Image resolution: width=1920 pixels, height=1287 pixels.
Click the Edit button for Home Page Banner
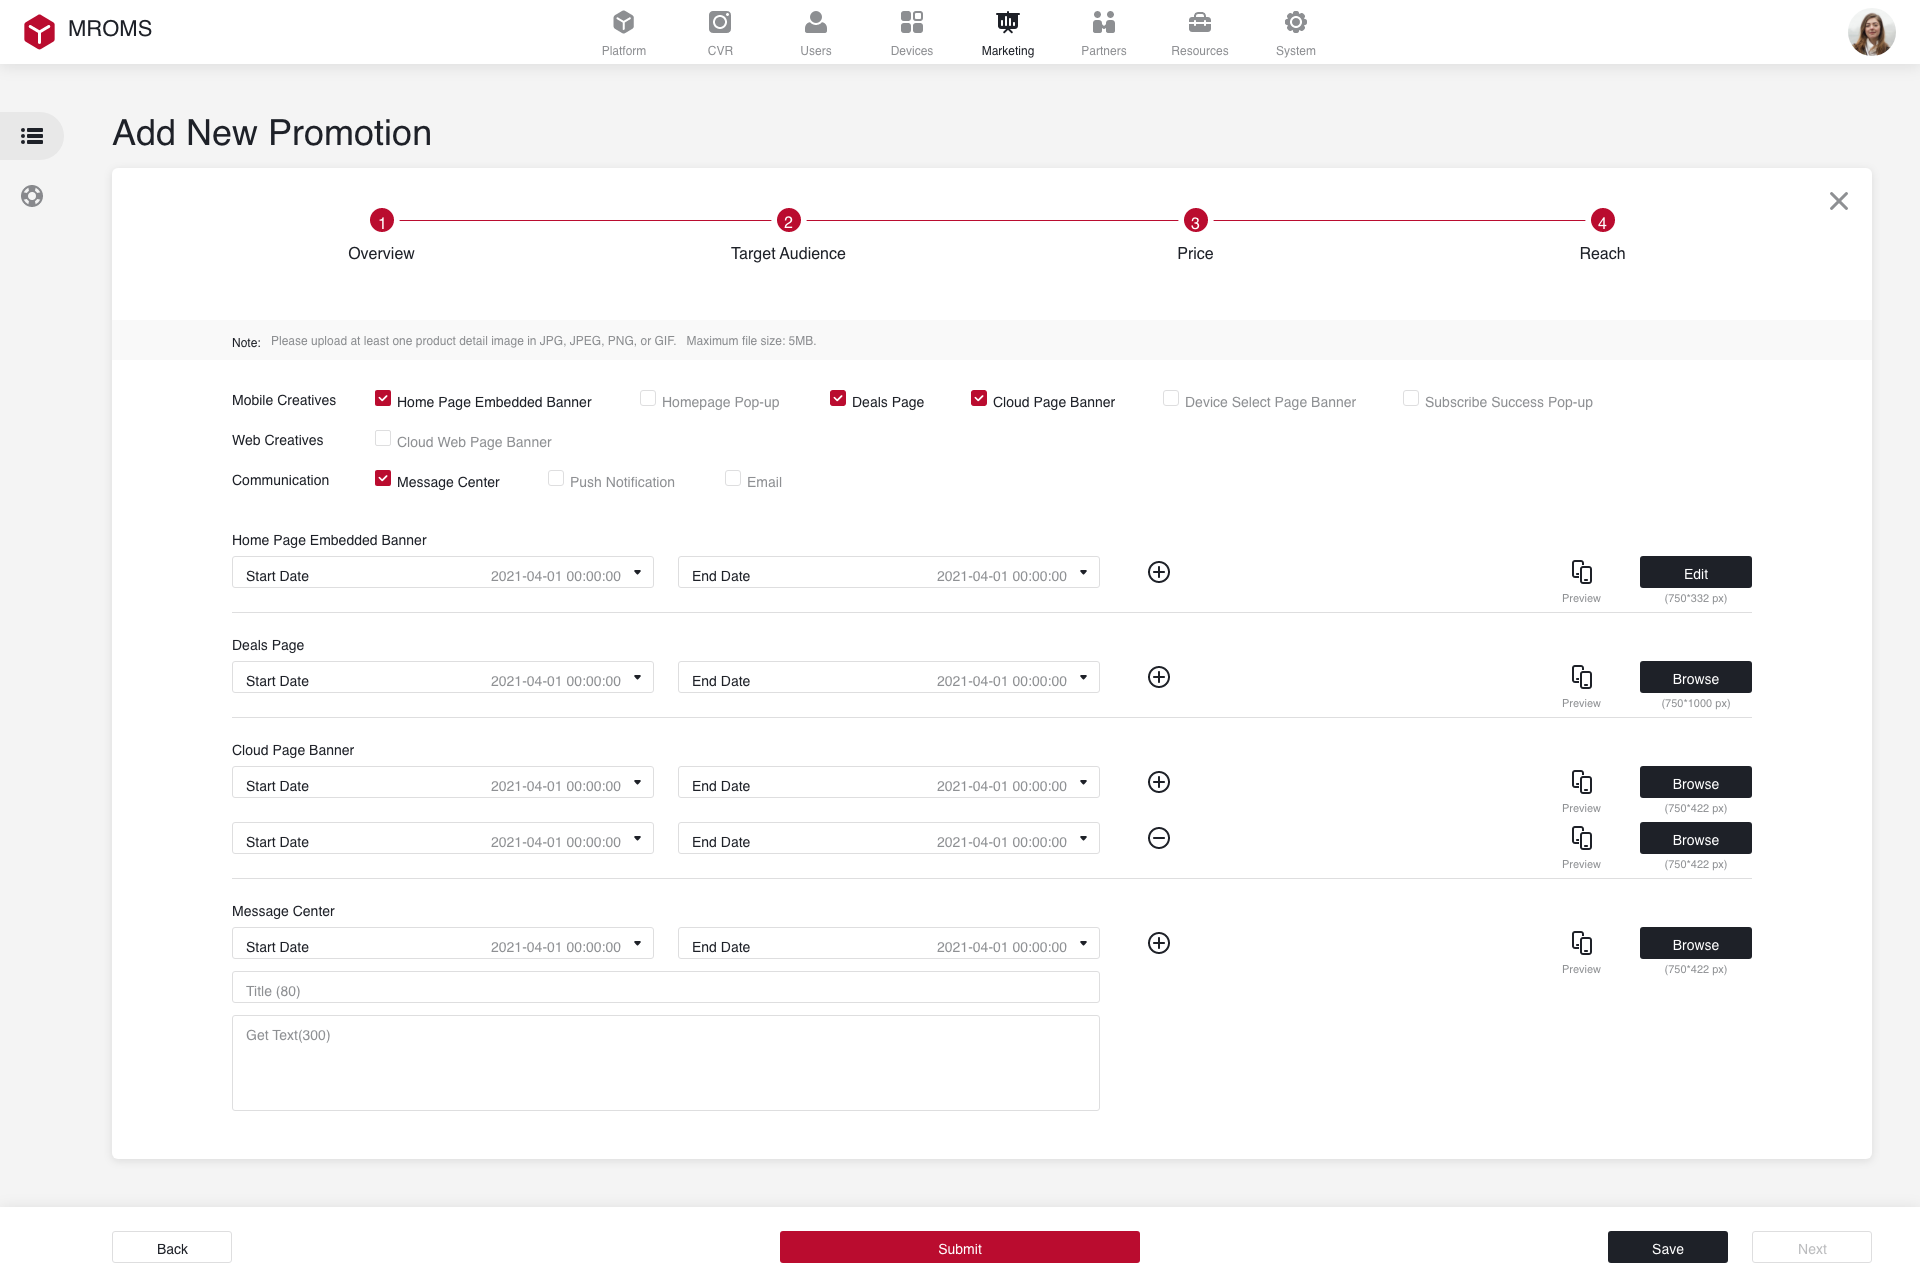coord(1695,573)
